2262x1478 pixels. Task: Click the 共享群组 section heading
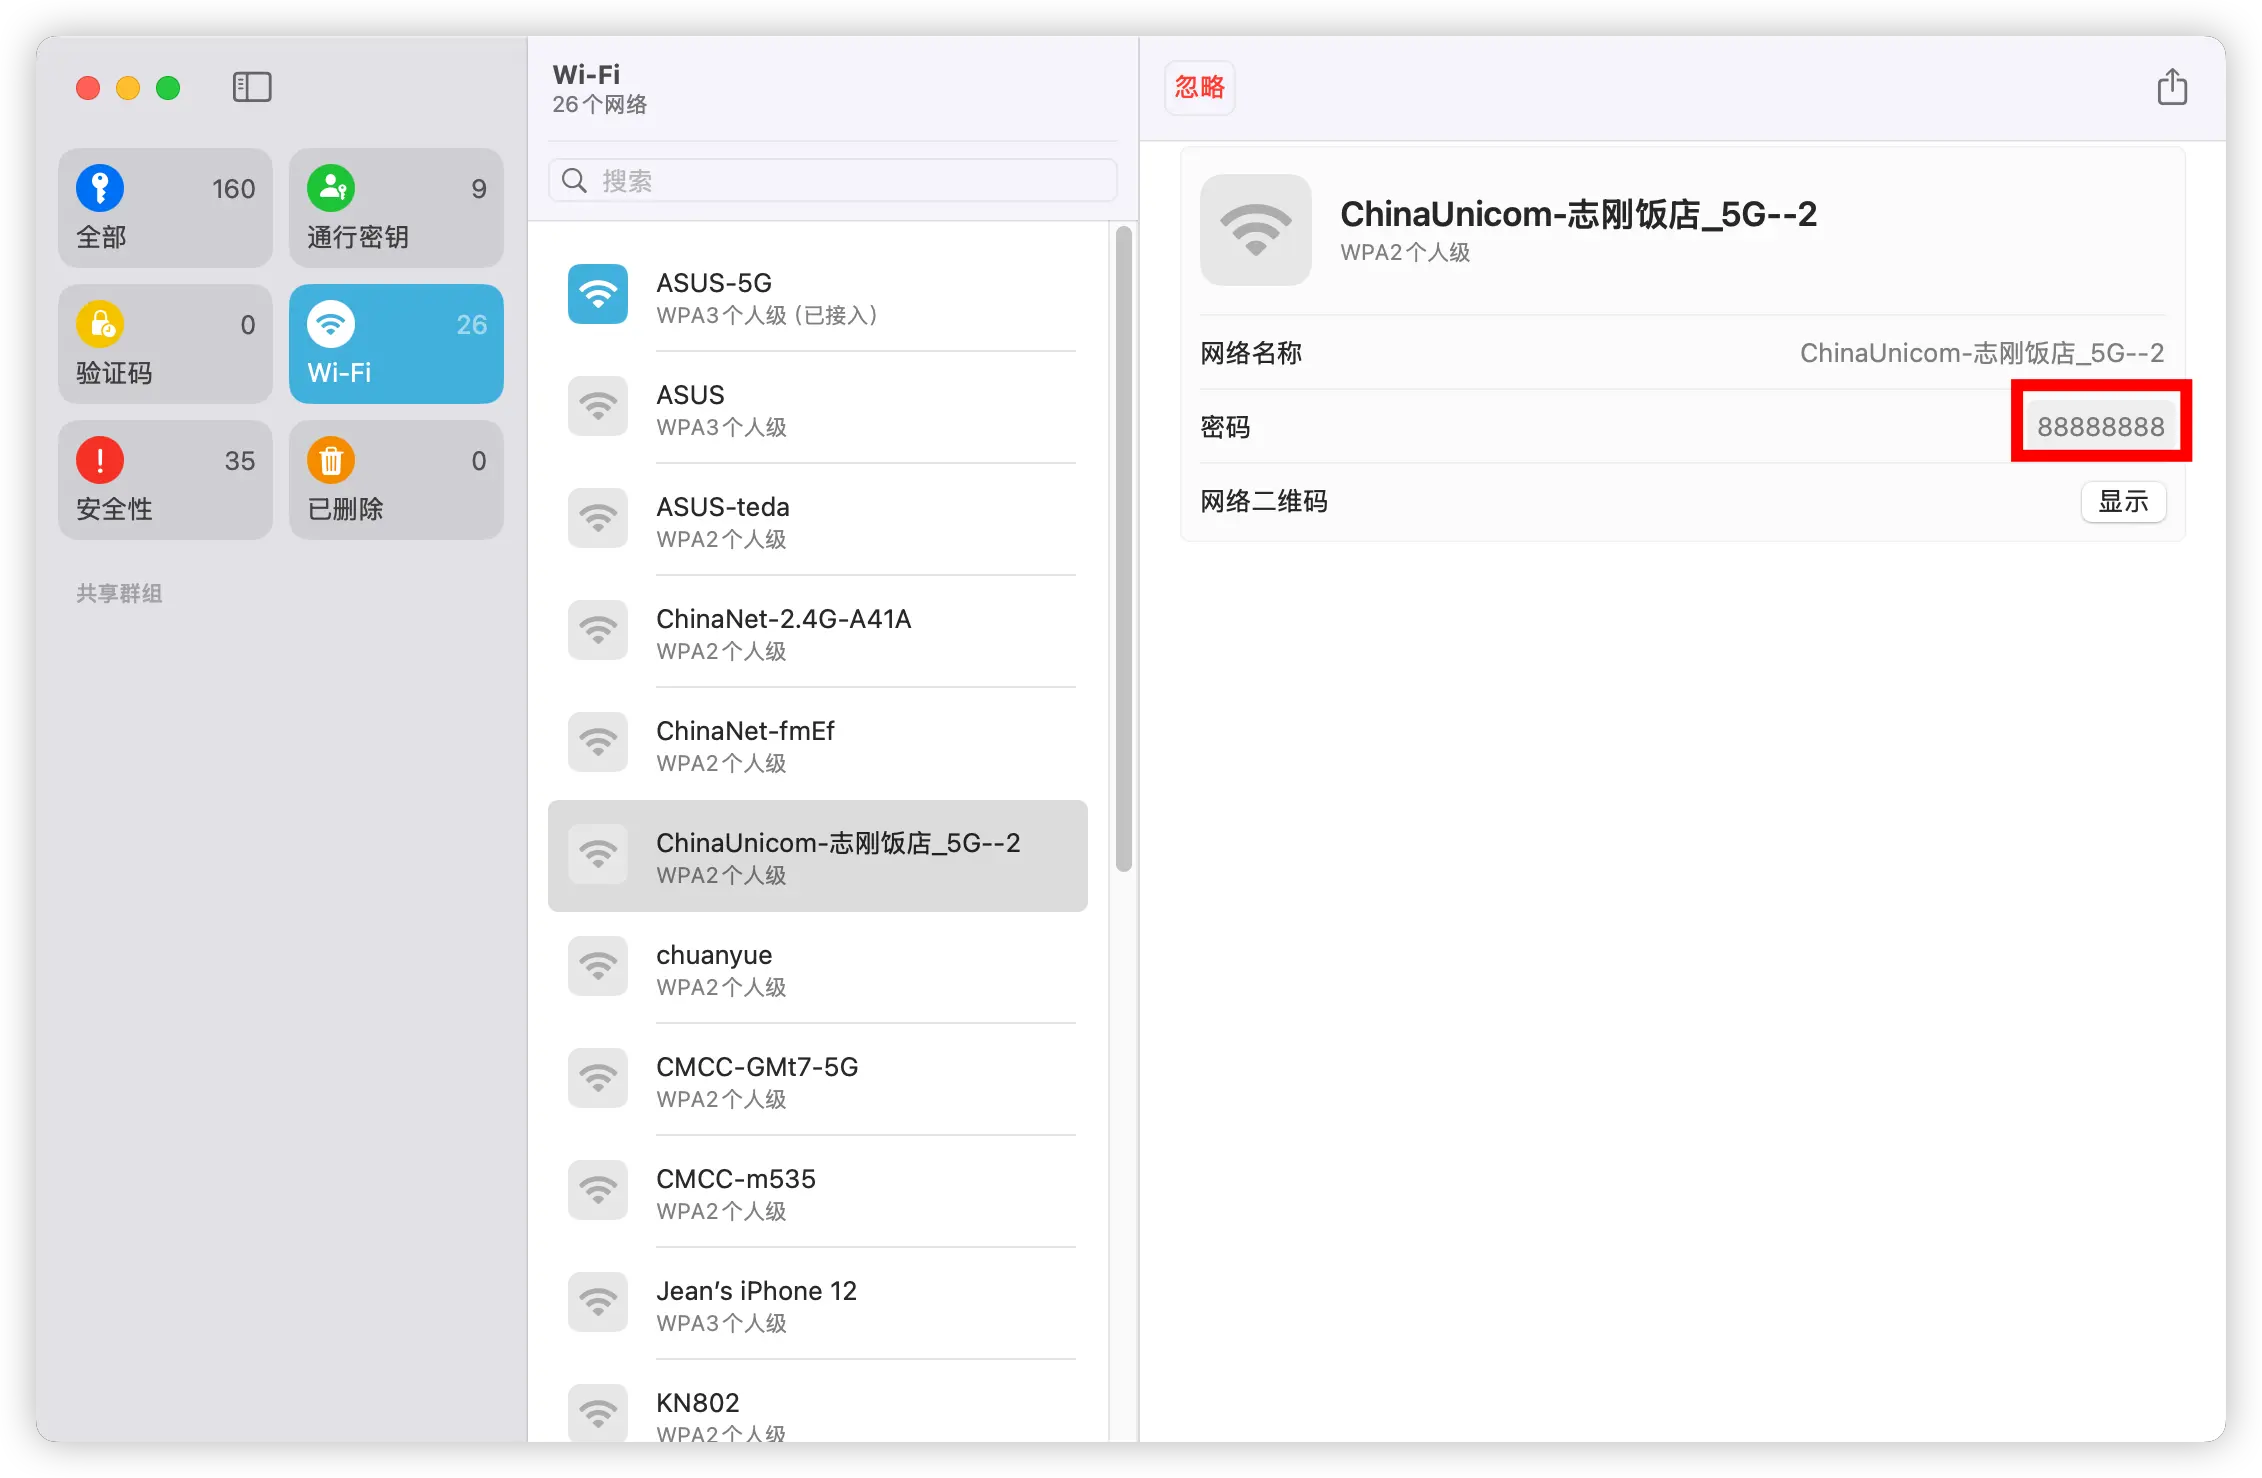(x=119, y=593)
